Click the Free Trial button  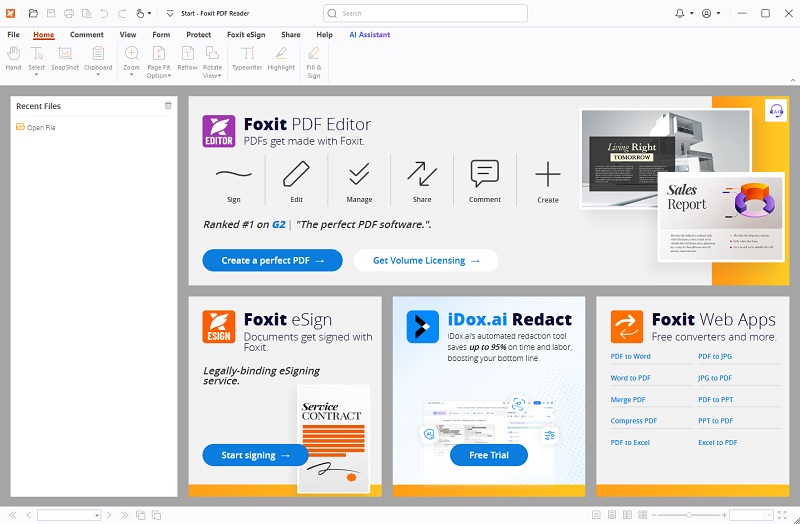click(x=489, y=455)
